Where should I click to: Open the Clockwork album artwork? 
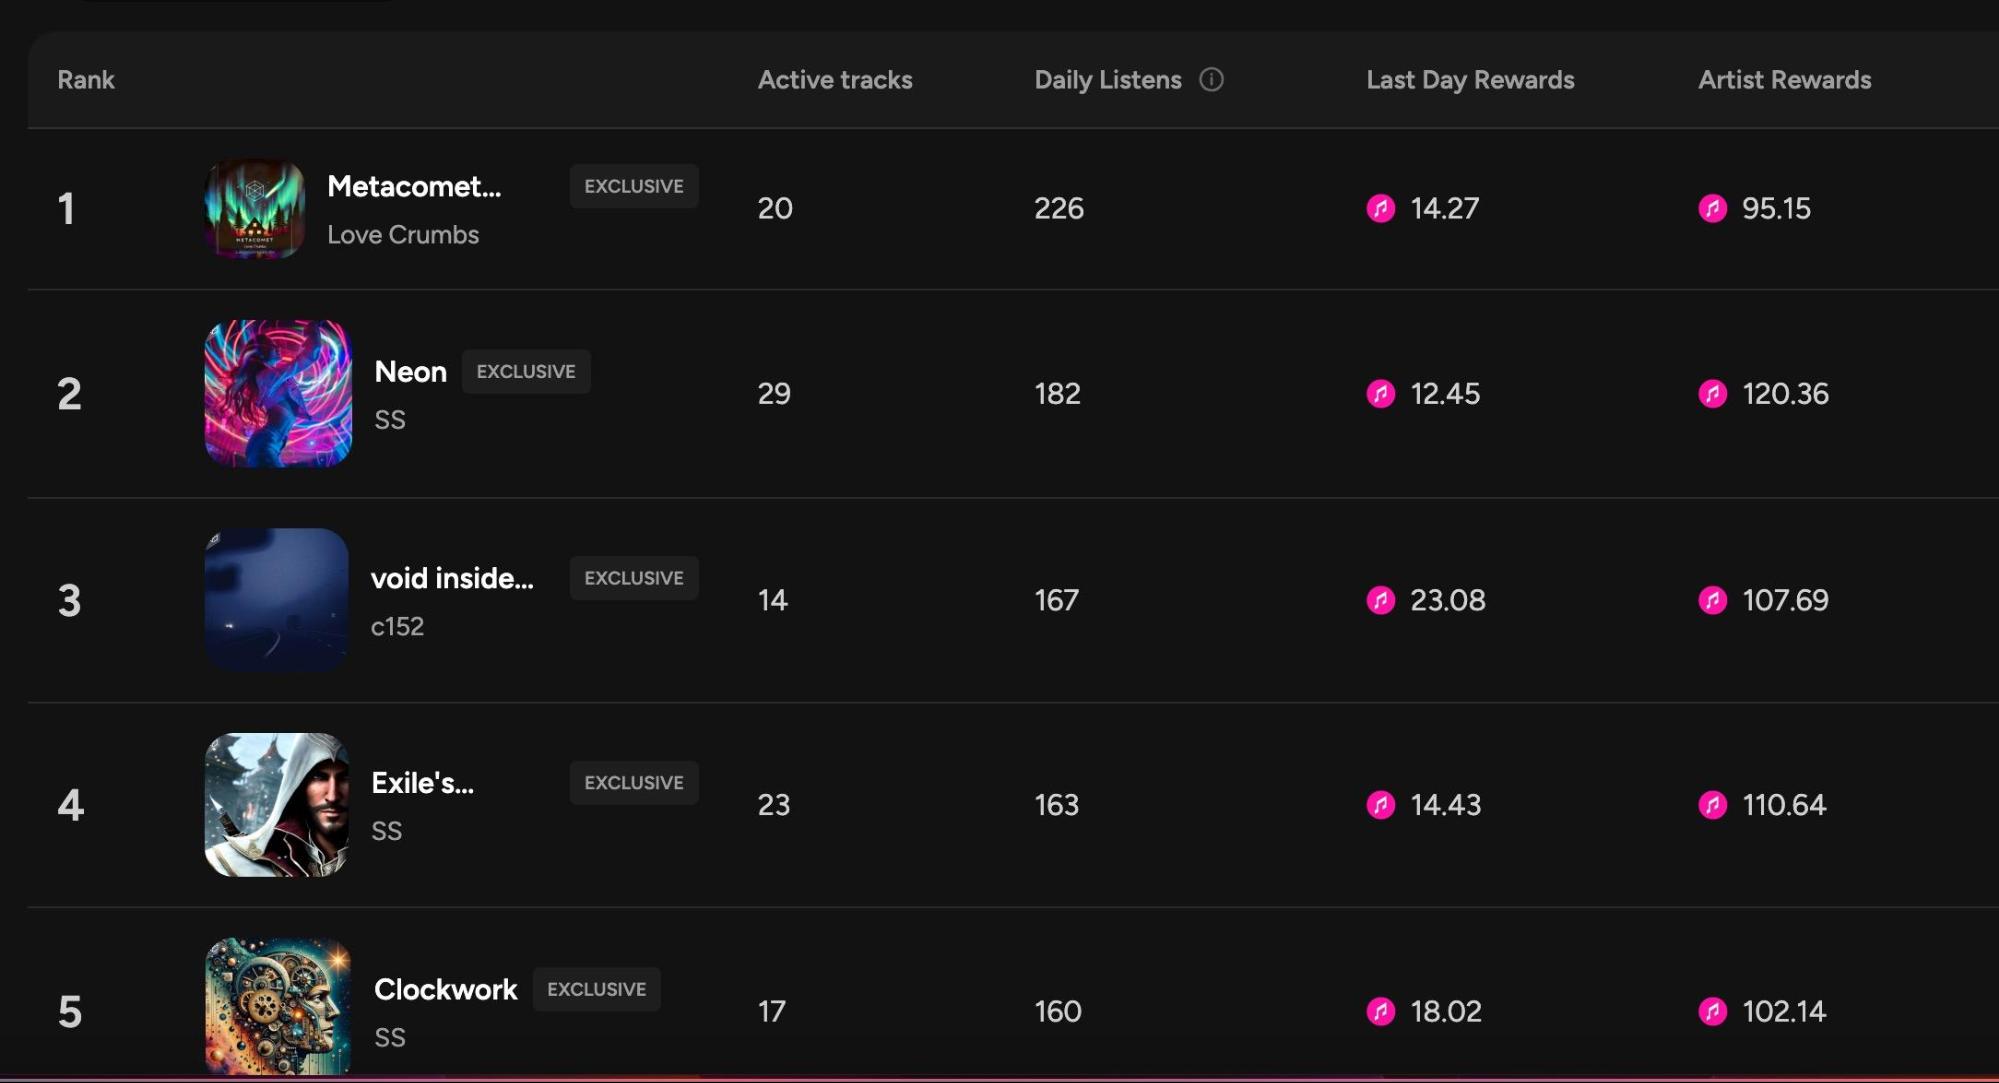[x=278, y=1006]
